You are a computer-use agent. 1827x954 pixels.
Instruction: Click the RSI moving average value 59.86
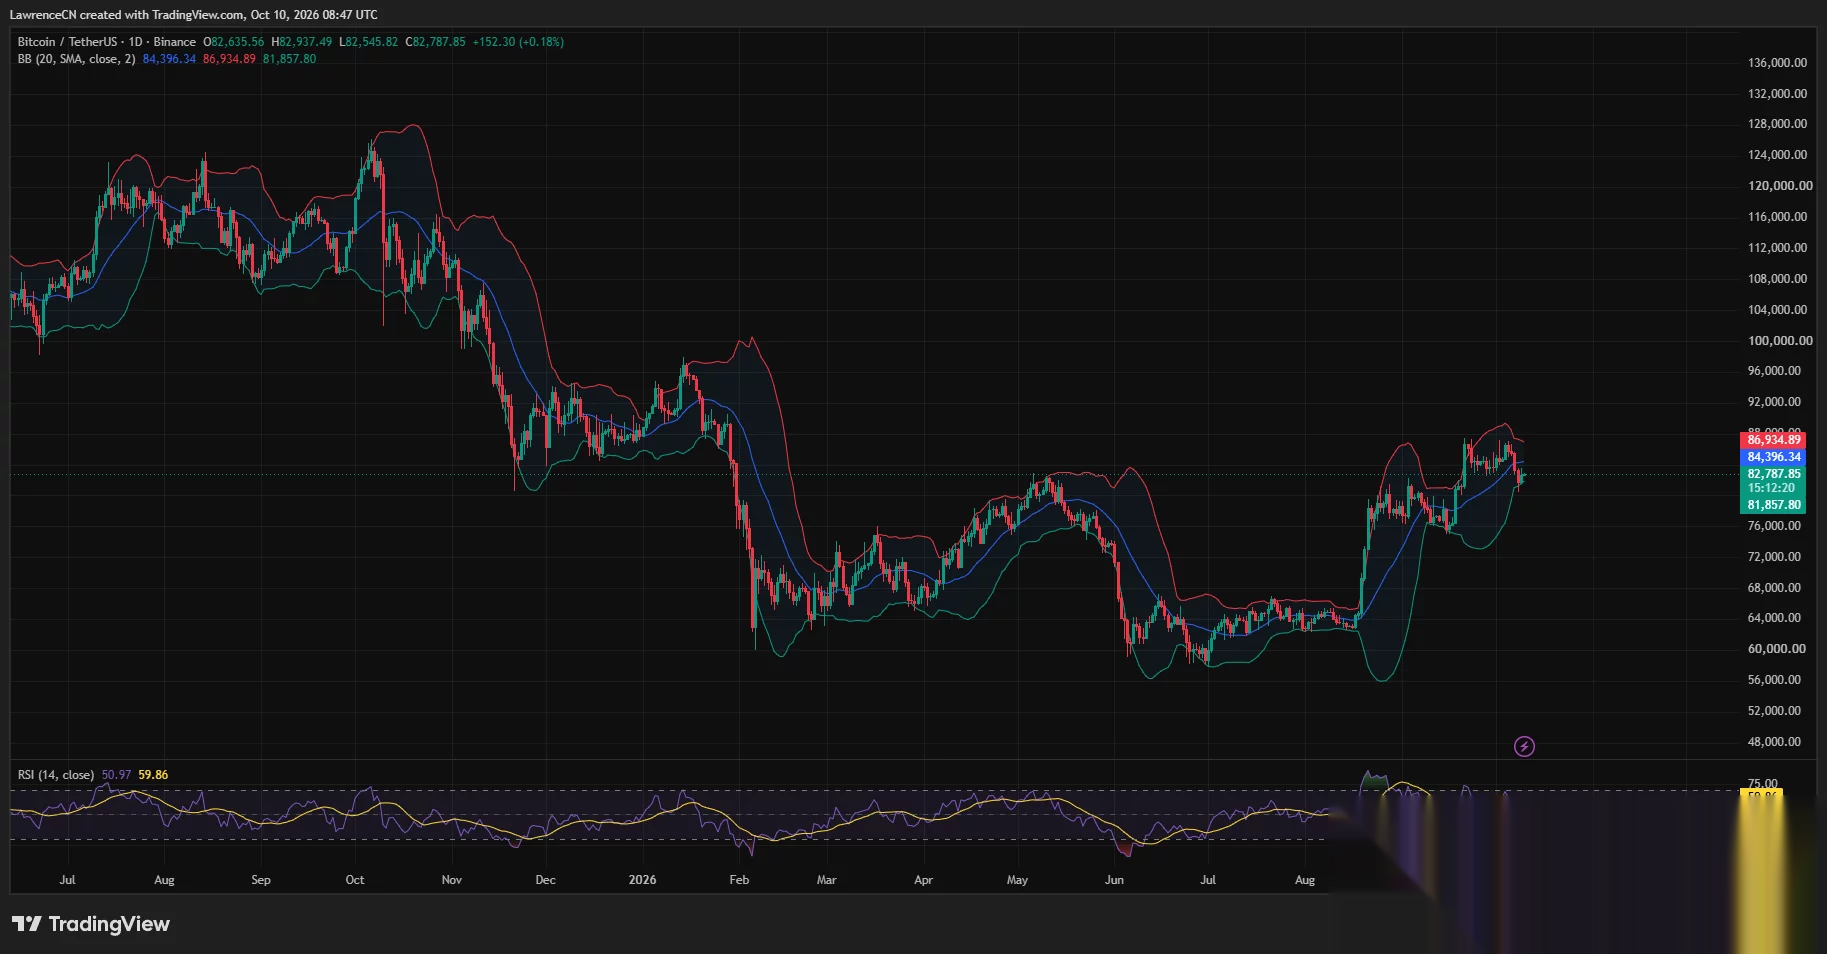coord(153,775)
